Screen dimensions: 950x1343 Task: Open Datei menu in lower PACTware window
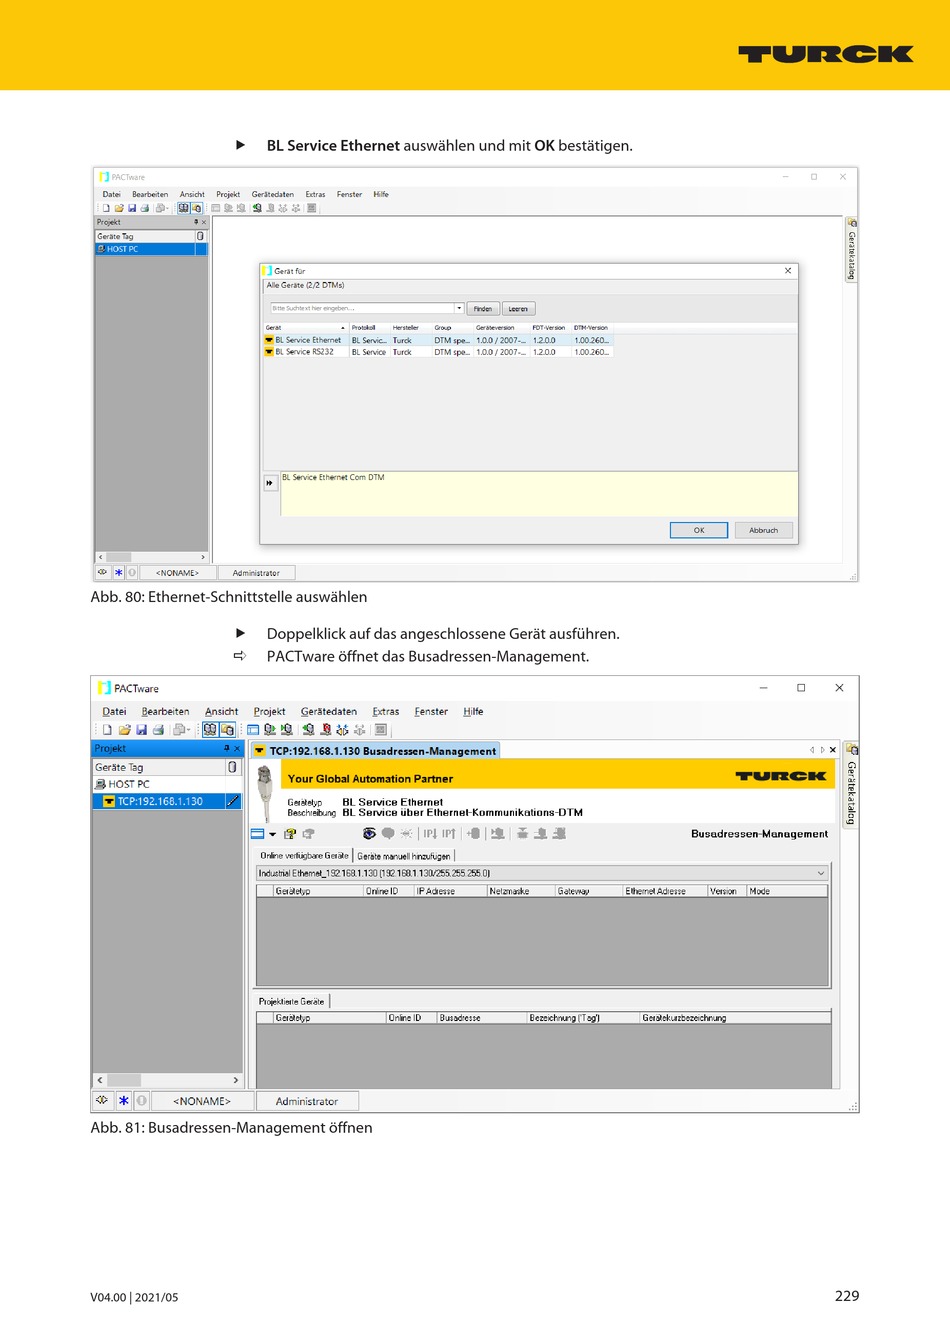(x=114, y=712)
